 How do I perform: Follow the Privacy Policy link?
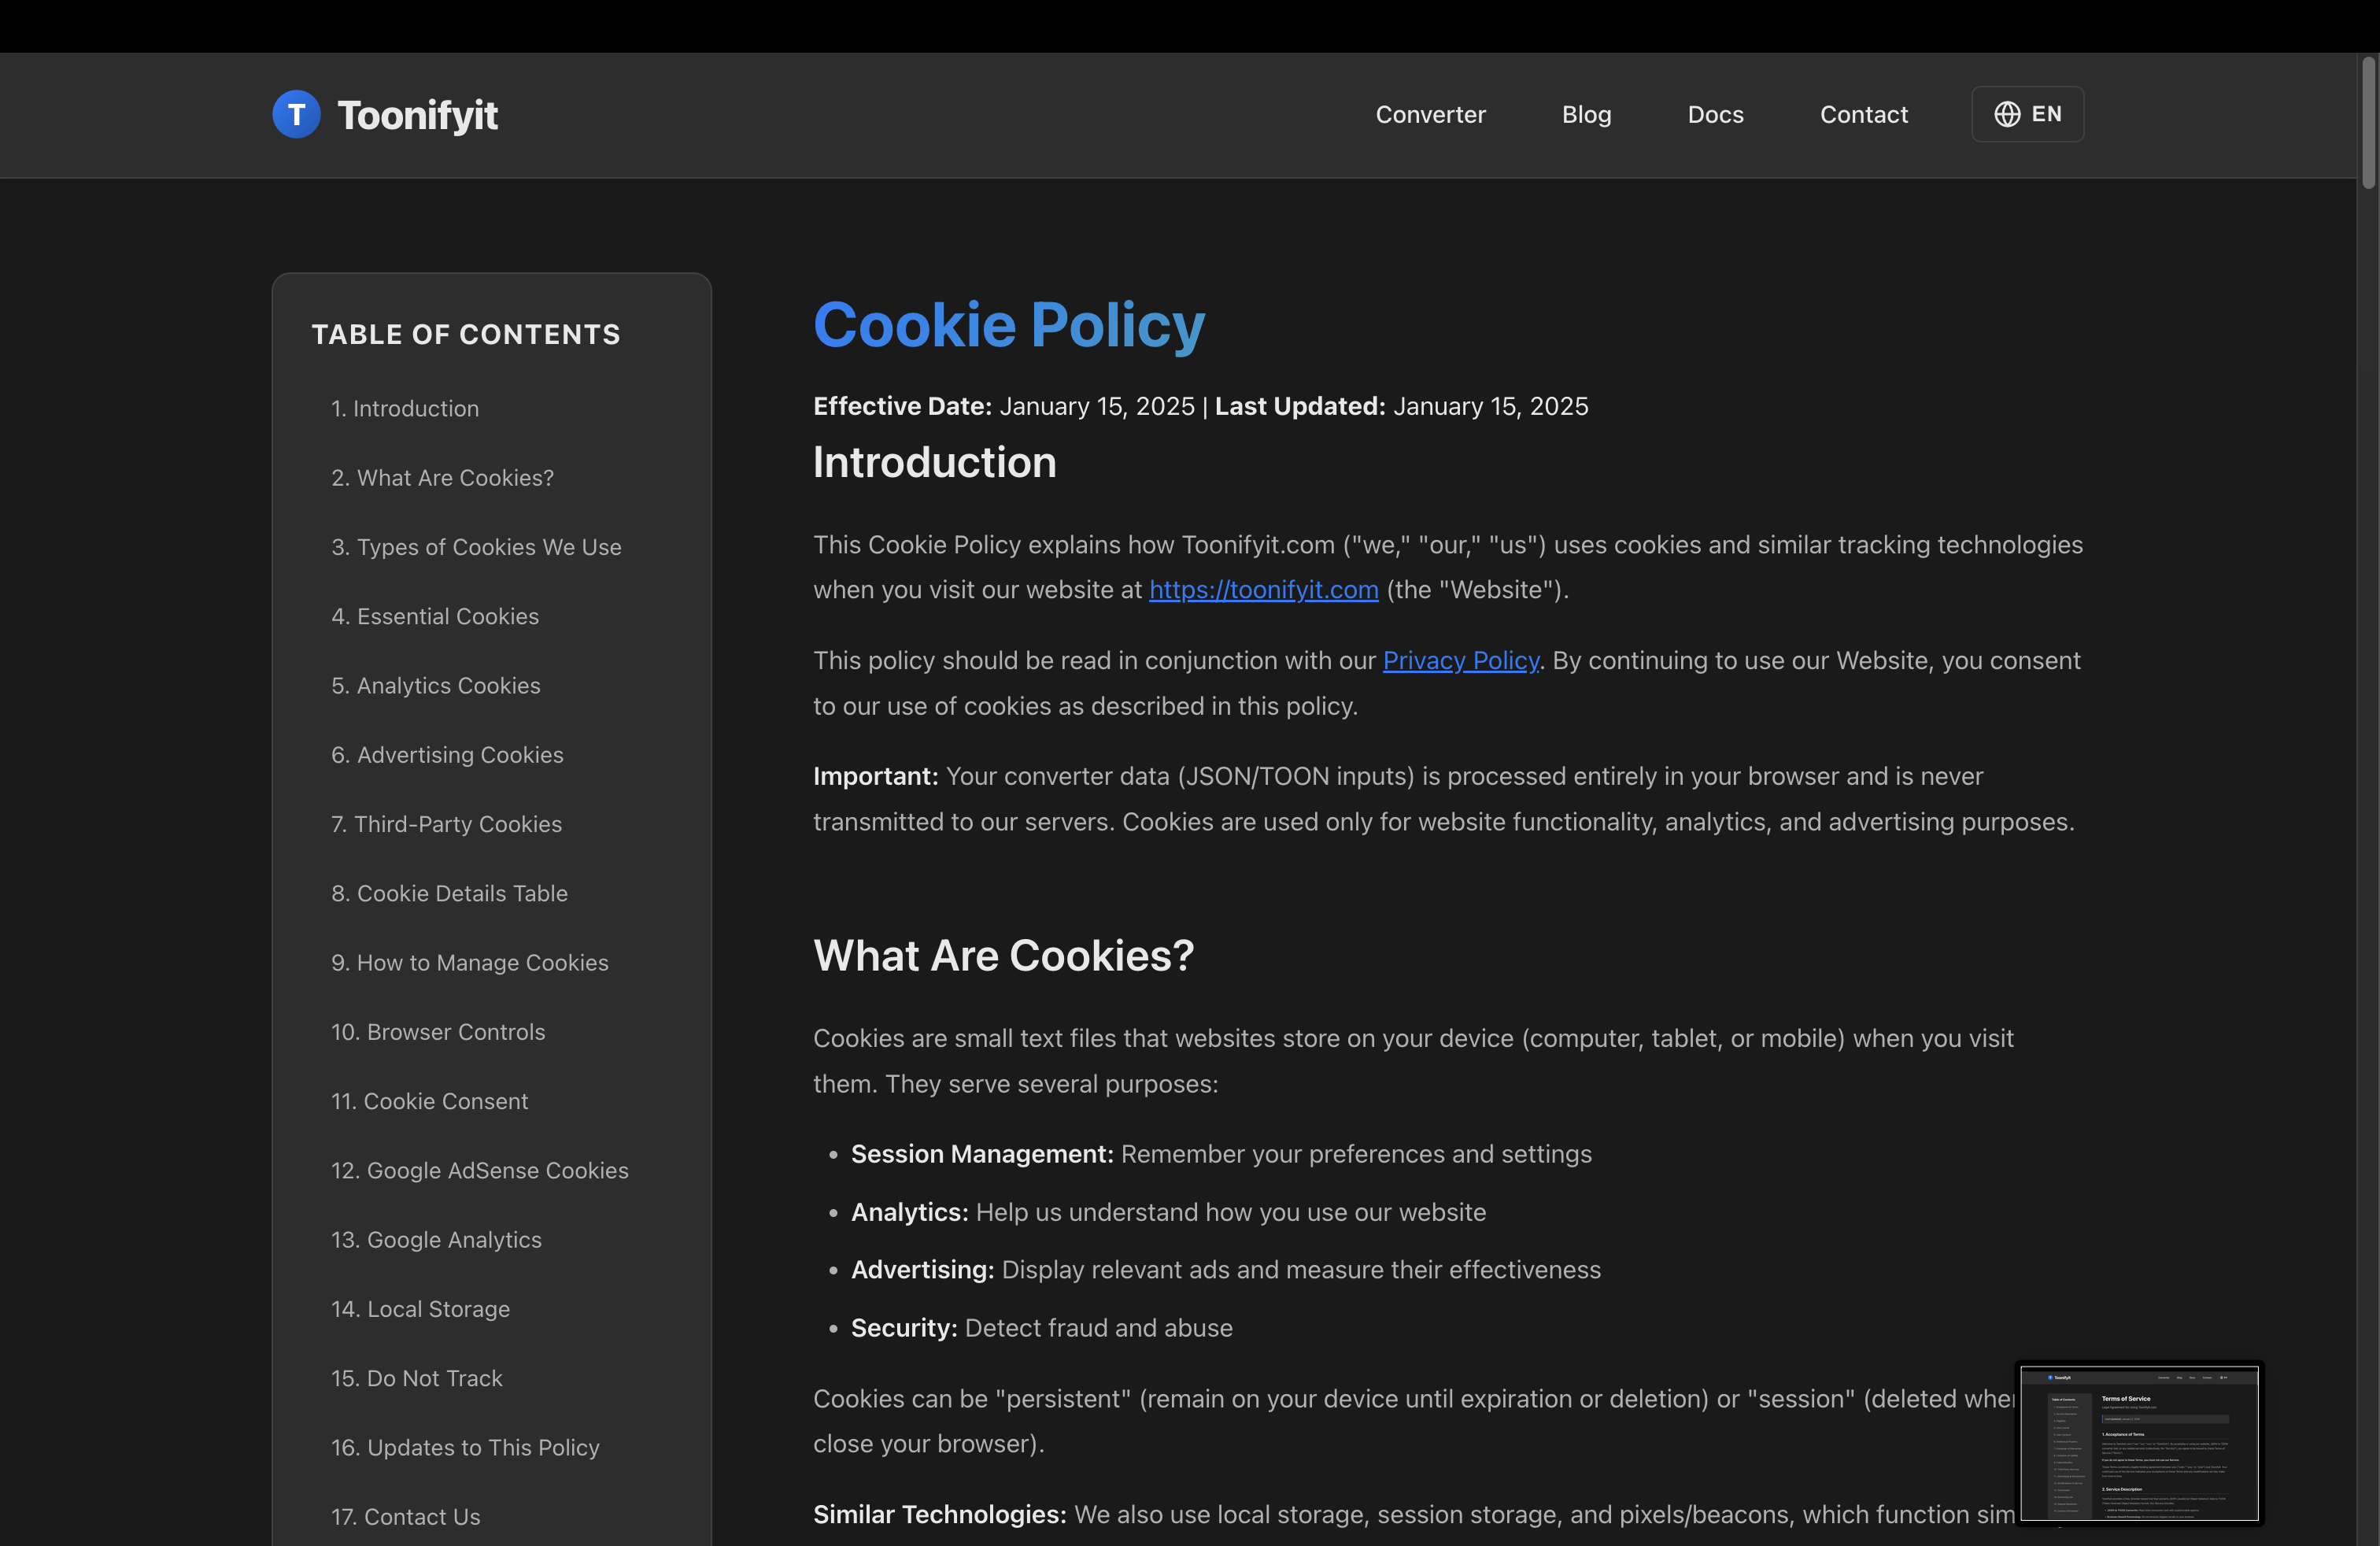tap(1460, 660)
